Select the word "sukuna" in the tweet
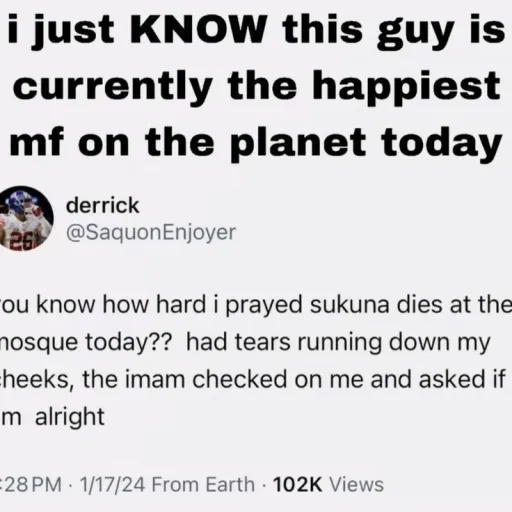 (x=349, y=304)
